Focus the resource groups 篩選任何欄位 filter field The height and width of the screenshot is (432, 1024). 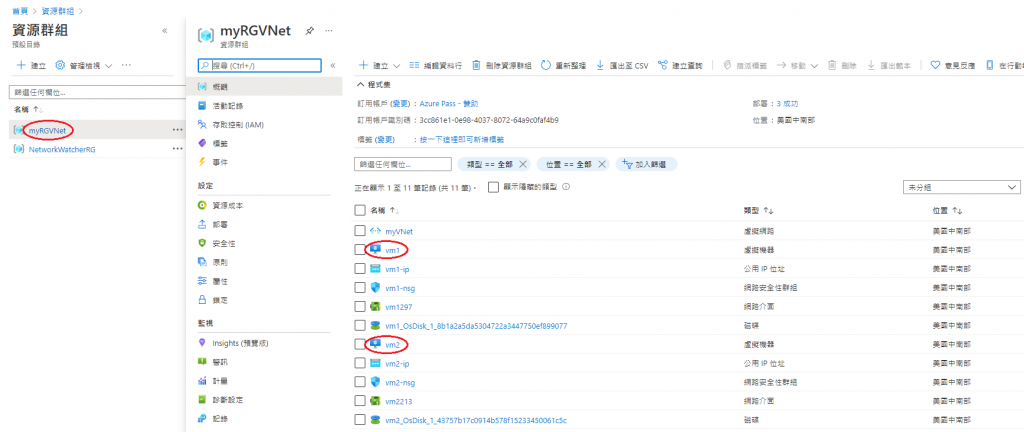click(98, 92)
